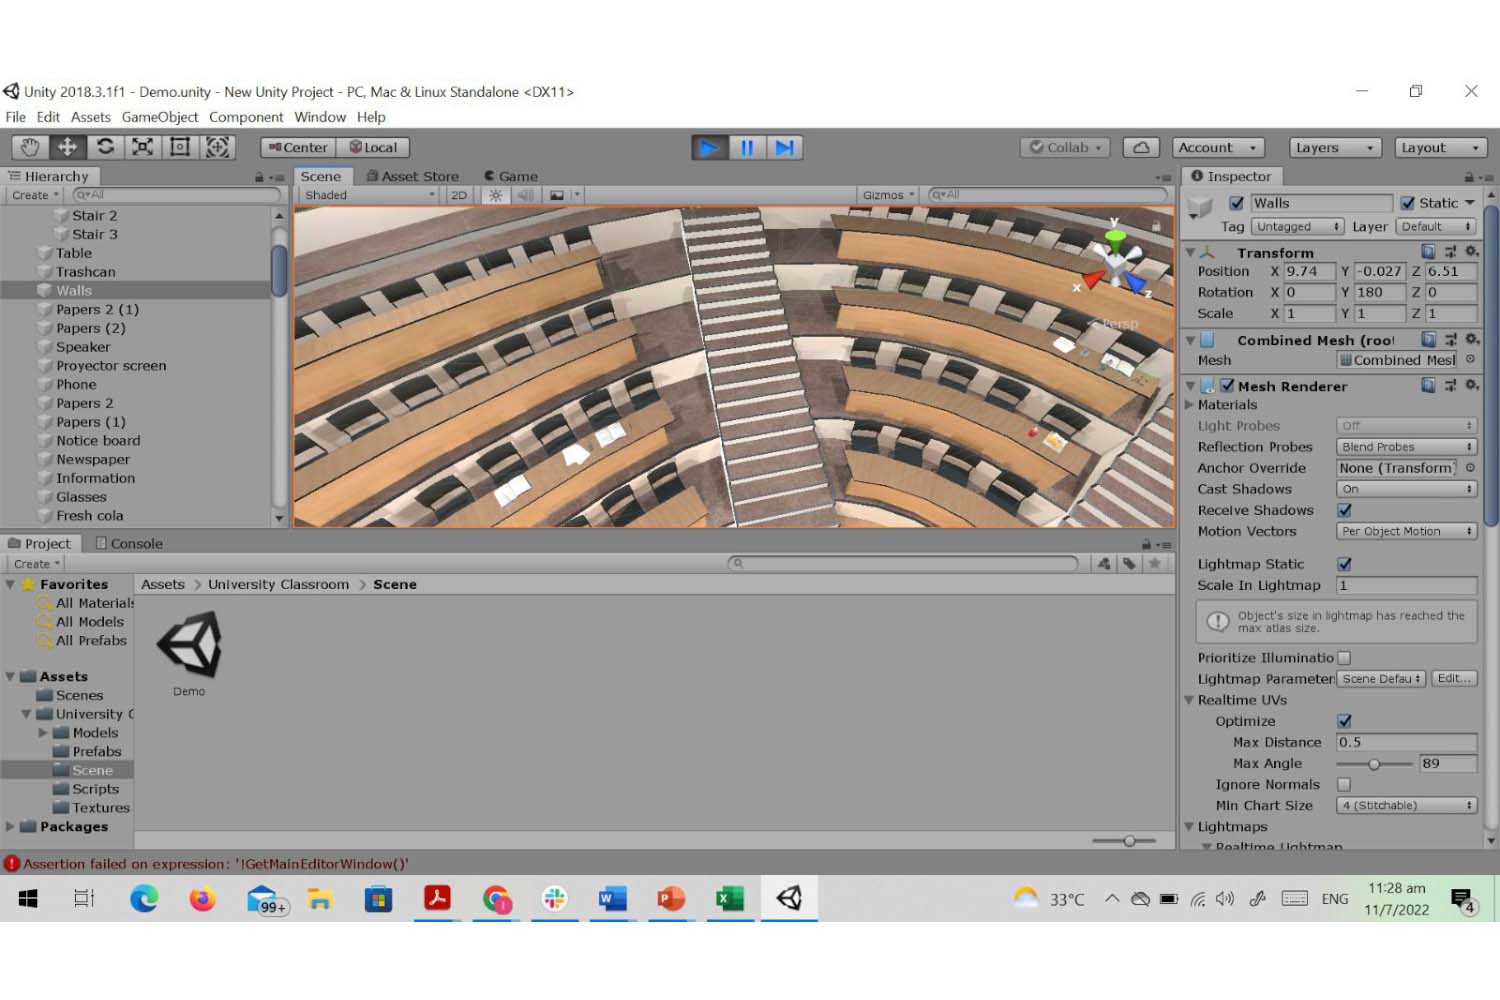Uncheck Receive Shadows checkbox
The image size is (1500, 1000).
click(x=1345, y=510)
